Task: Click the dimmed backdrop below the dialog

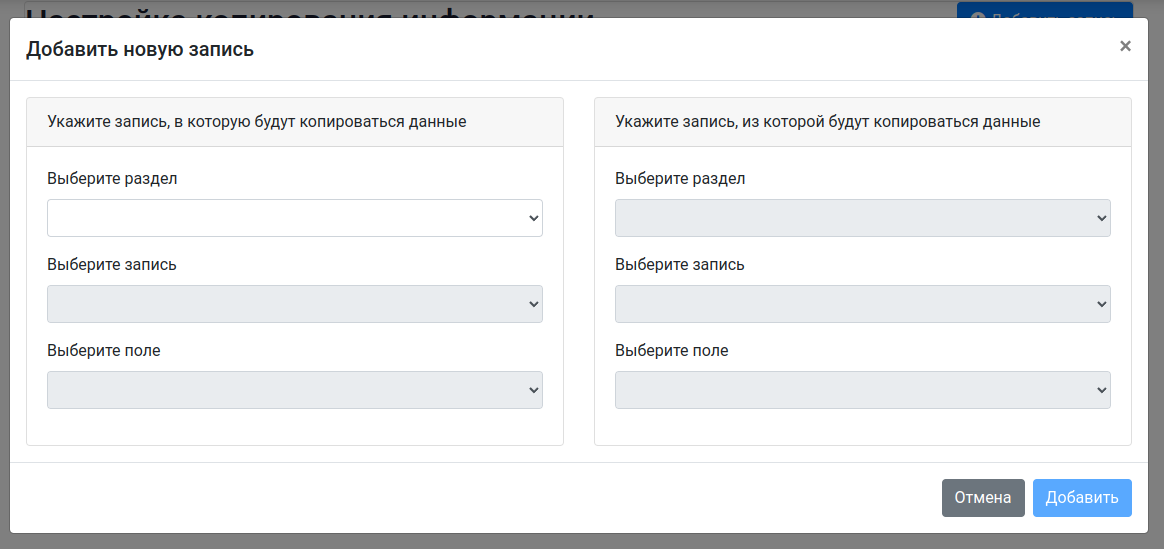Action: pyautogui.click(x=580, y=542)
